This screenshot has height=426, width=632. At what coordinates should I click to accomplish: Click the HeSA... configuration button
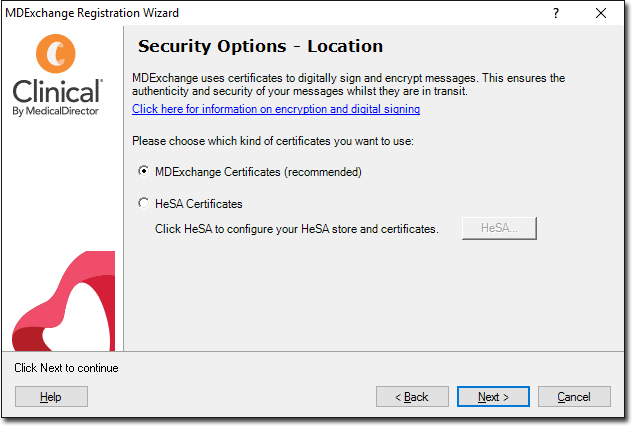[499, 228]
